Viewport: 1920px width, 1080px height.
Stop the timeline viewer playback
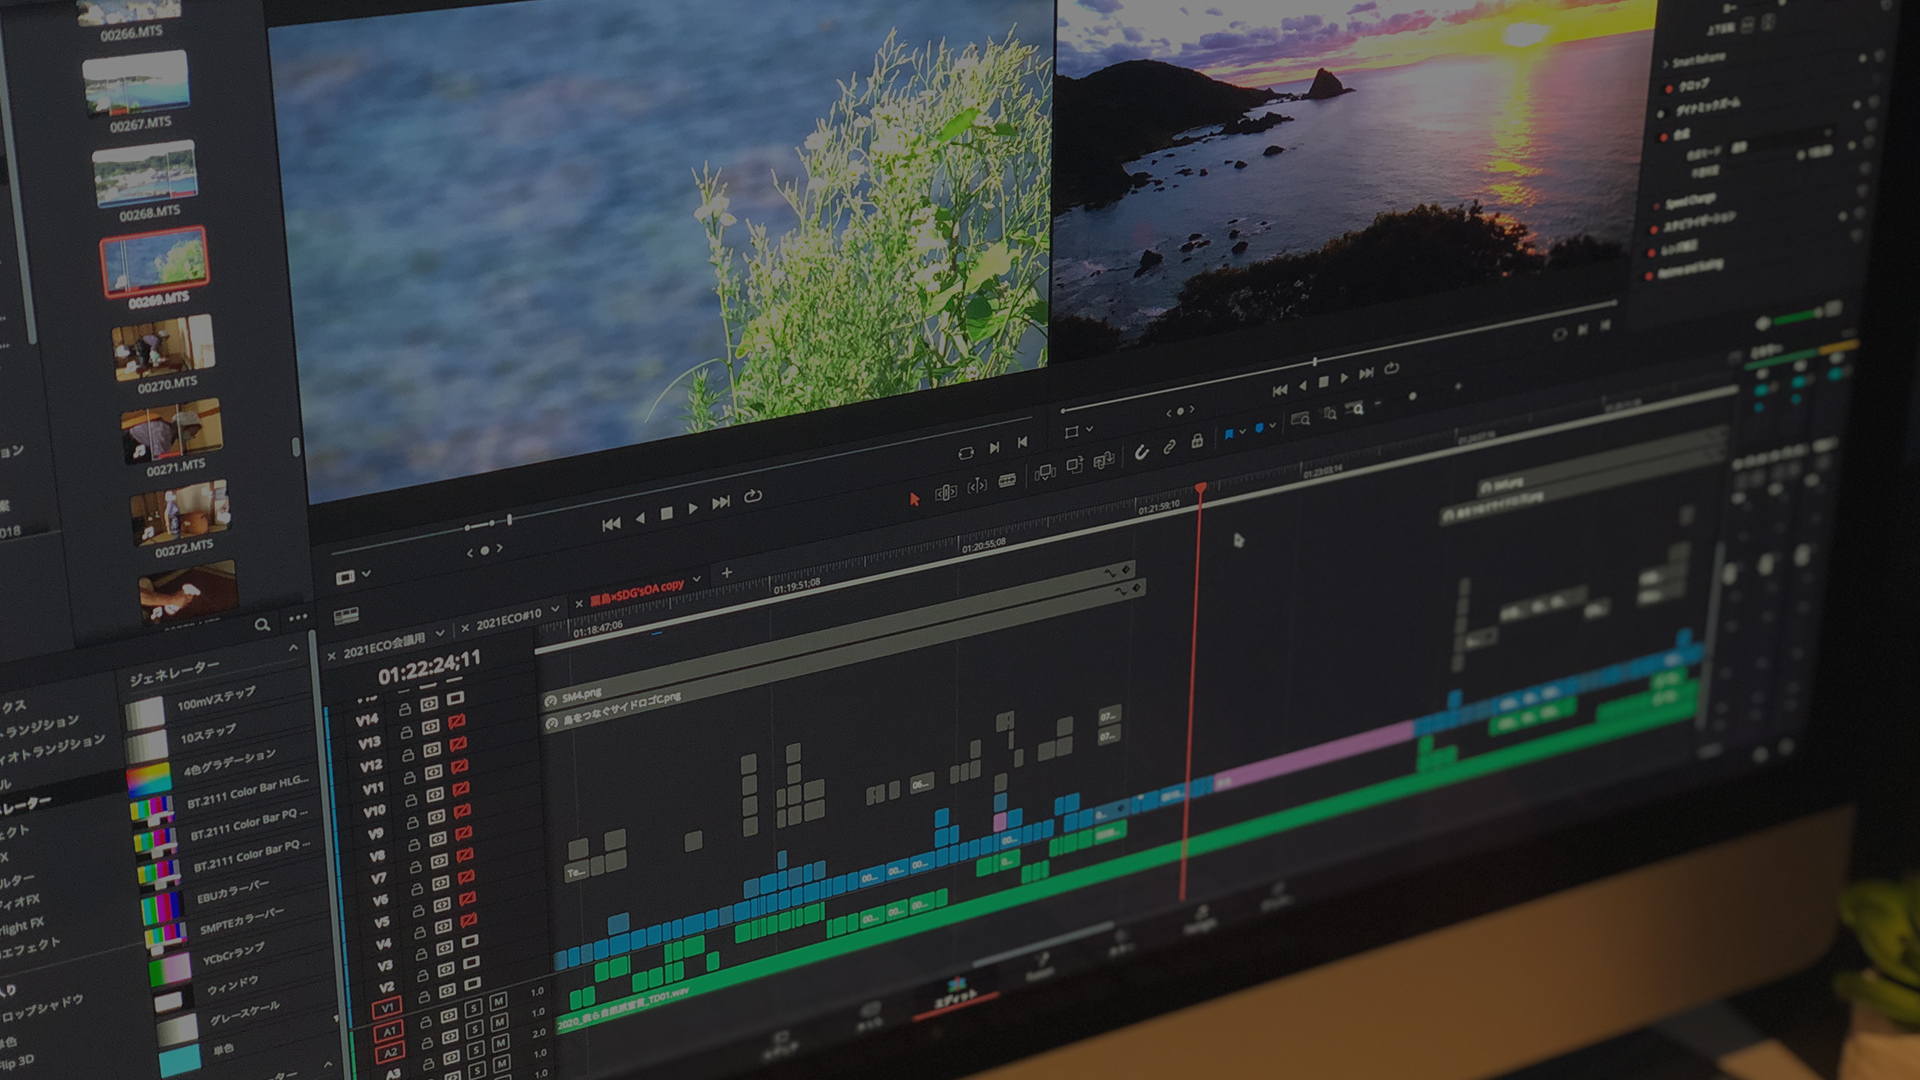[x=1323, y=381]
